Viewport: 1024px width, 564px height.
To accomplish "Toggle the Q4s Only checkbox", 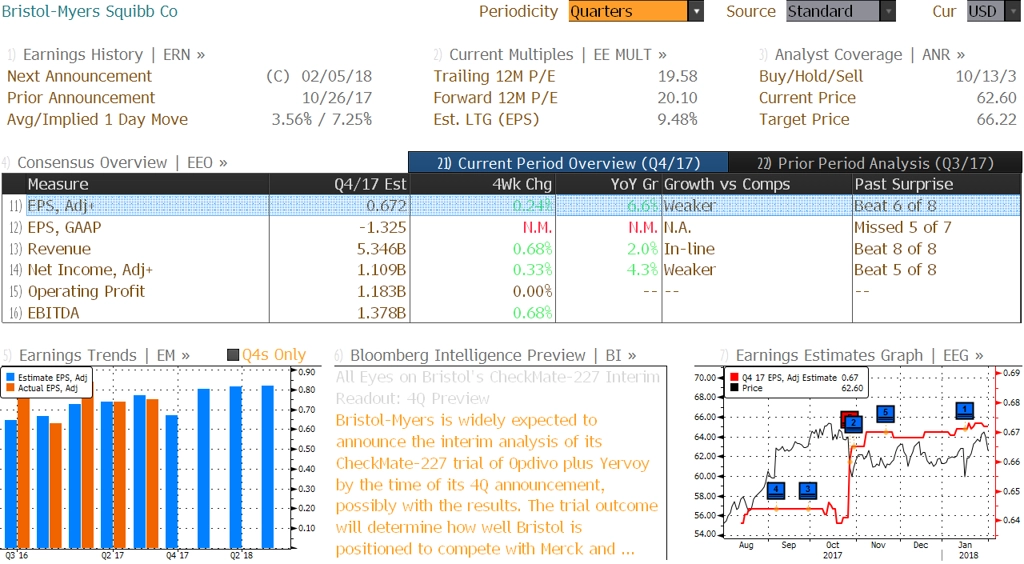I will [x=232, y=355].
